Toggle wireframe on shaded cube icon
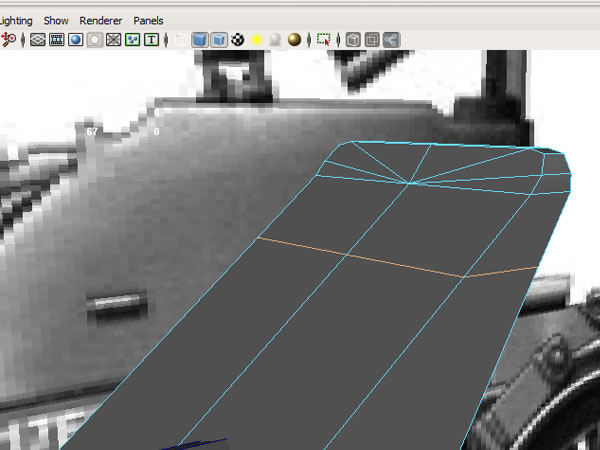This screenshot has height=450, width=600. pyautogui.click(x=219, y=40)
